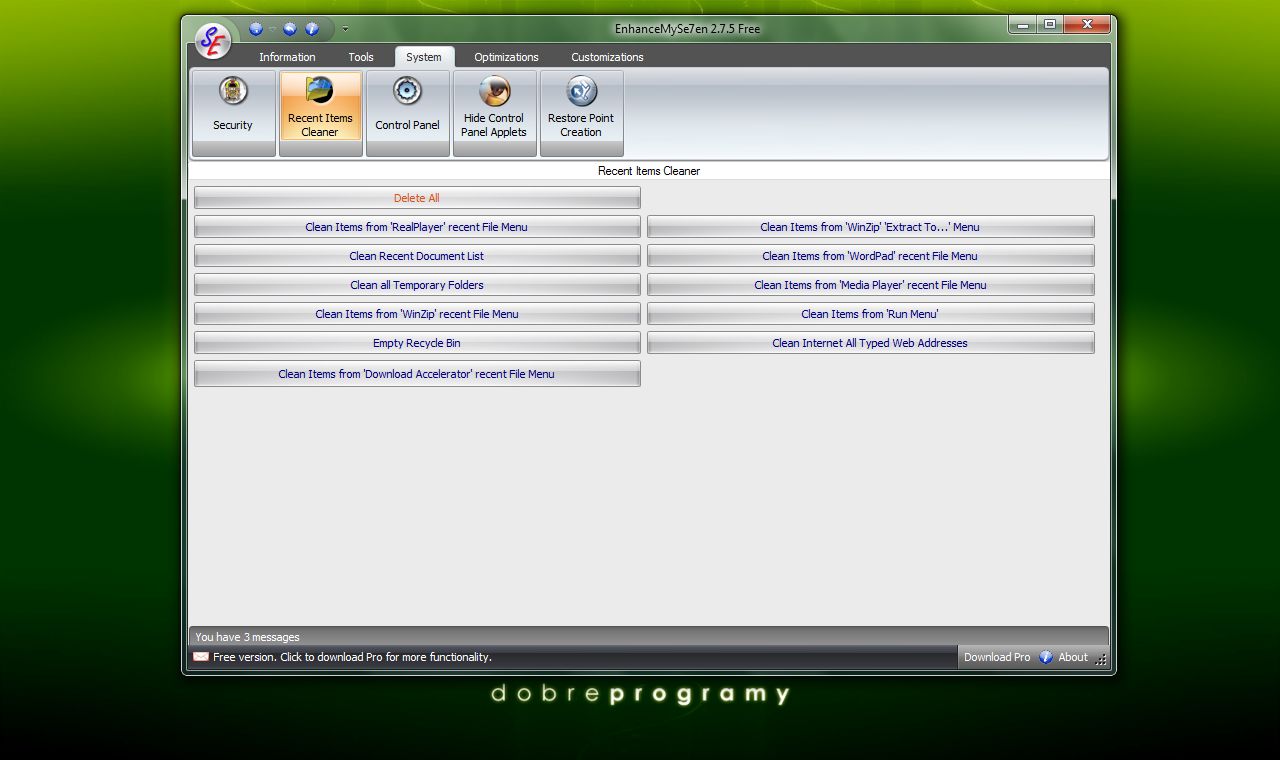Click Empty Recycle Bin button
Image resolution: width=1280 pixels, height=760 pixels.
[x=417, y=343]
